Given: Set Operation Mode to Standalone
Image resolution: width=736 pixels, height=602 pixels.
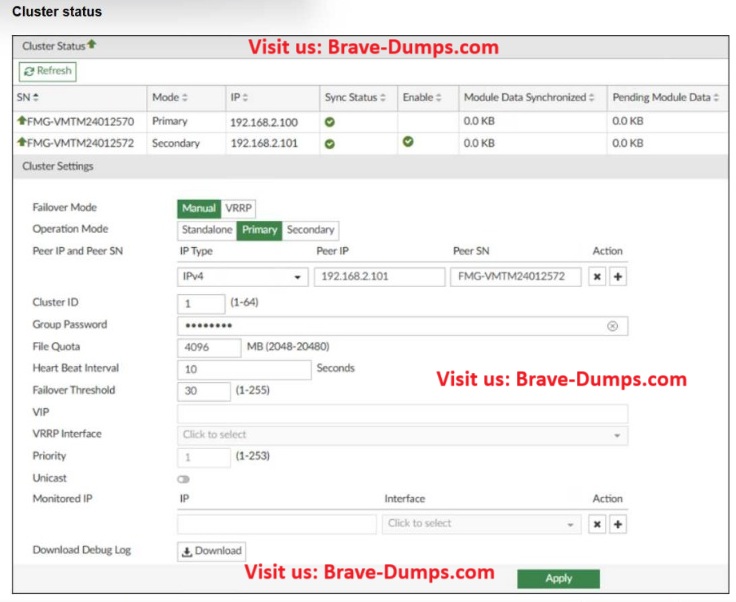Looking at the screenshot, I should point(207,229).
